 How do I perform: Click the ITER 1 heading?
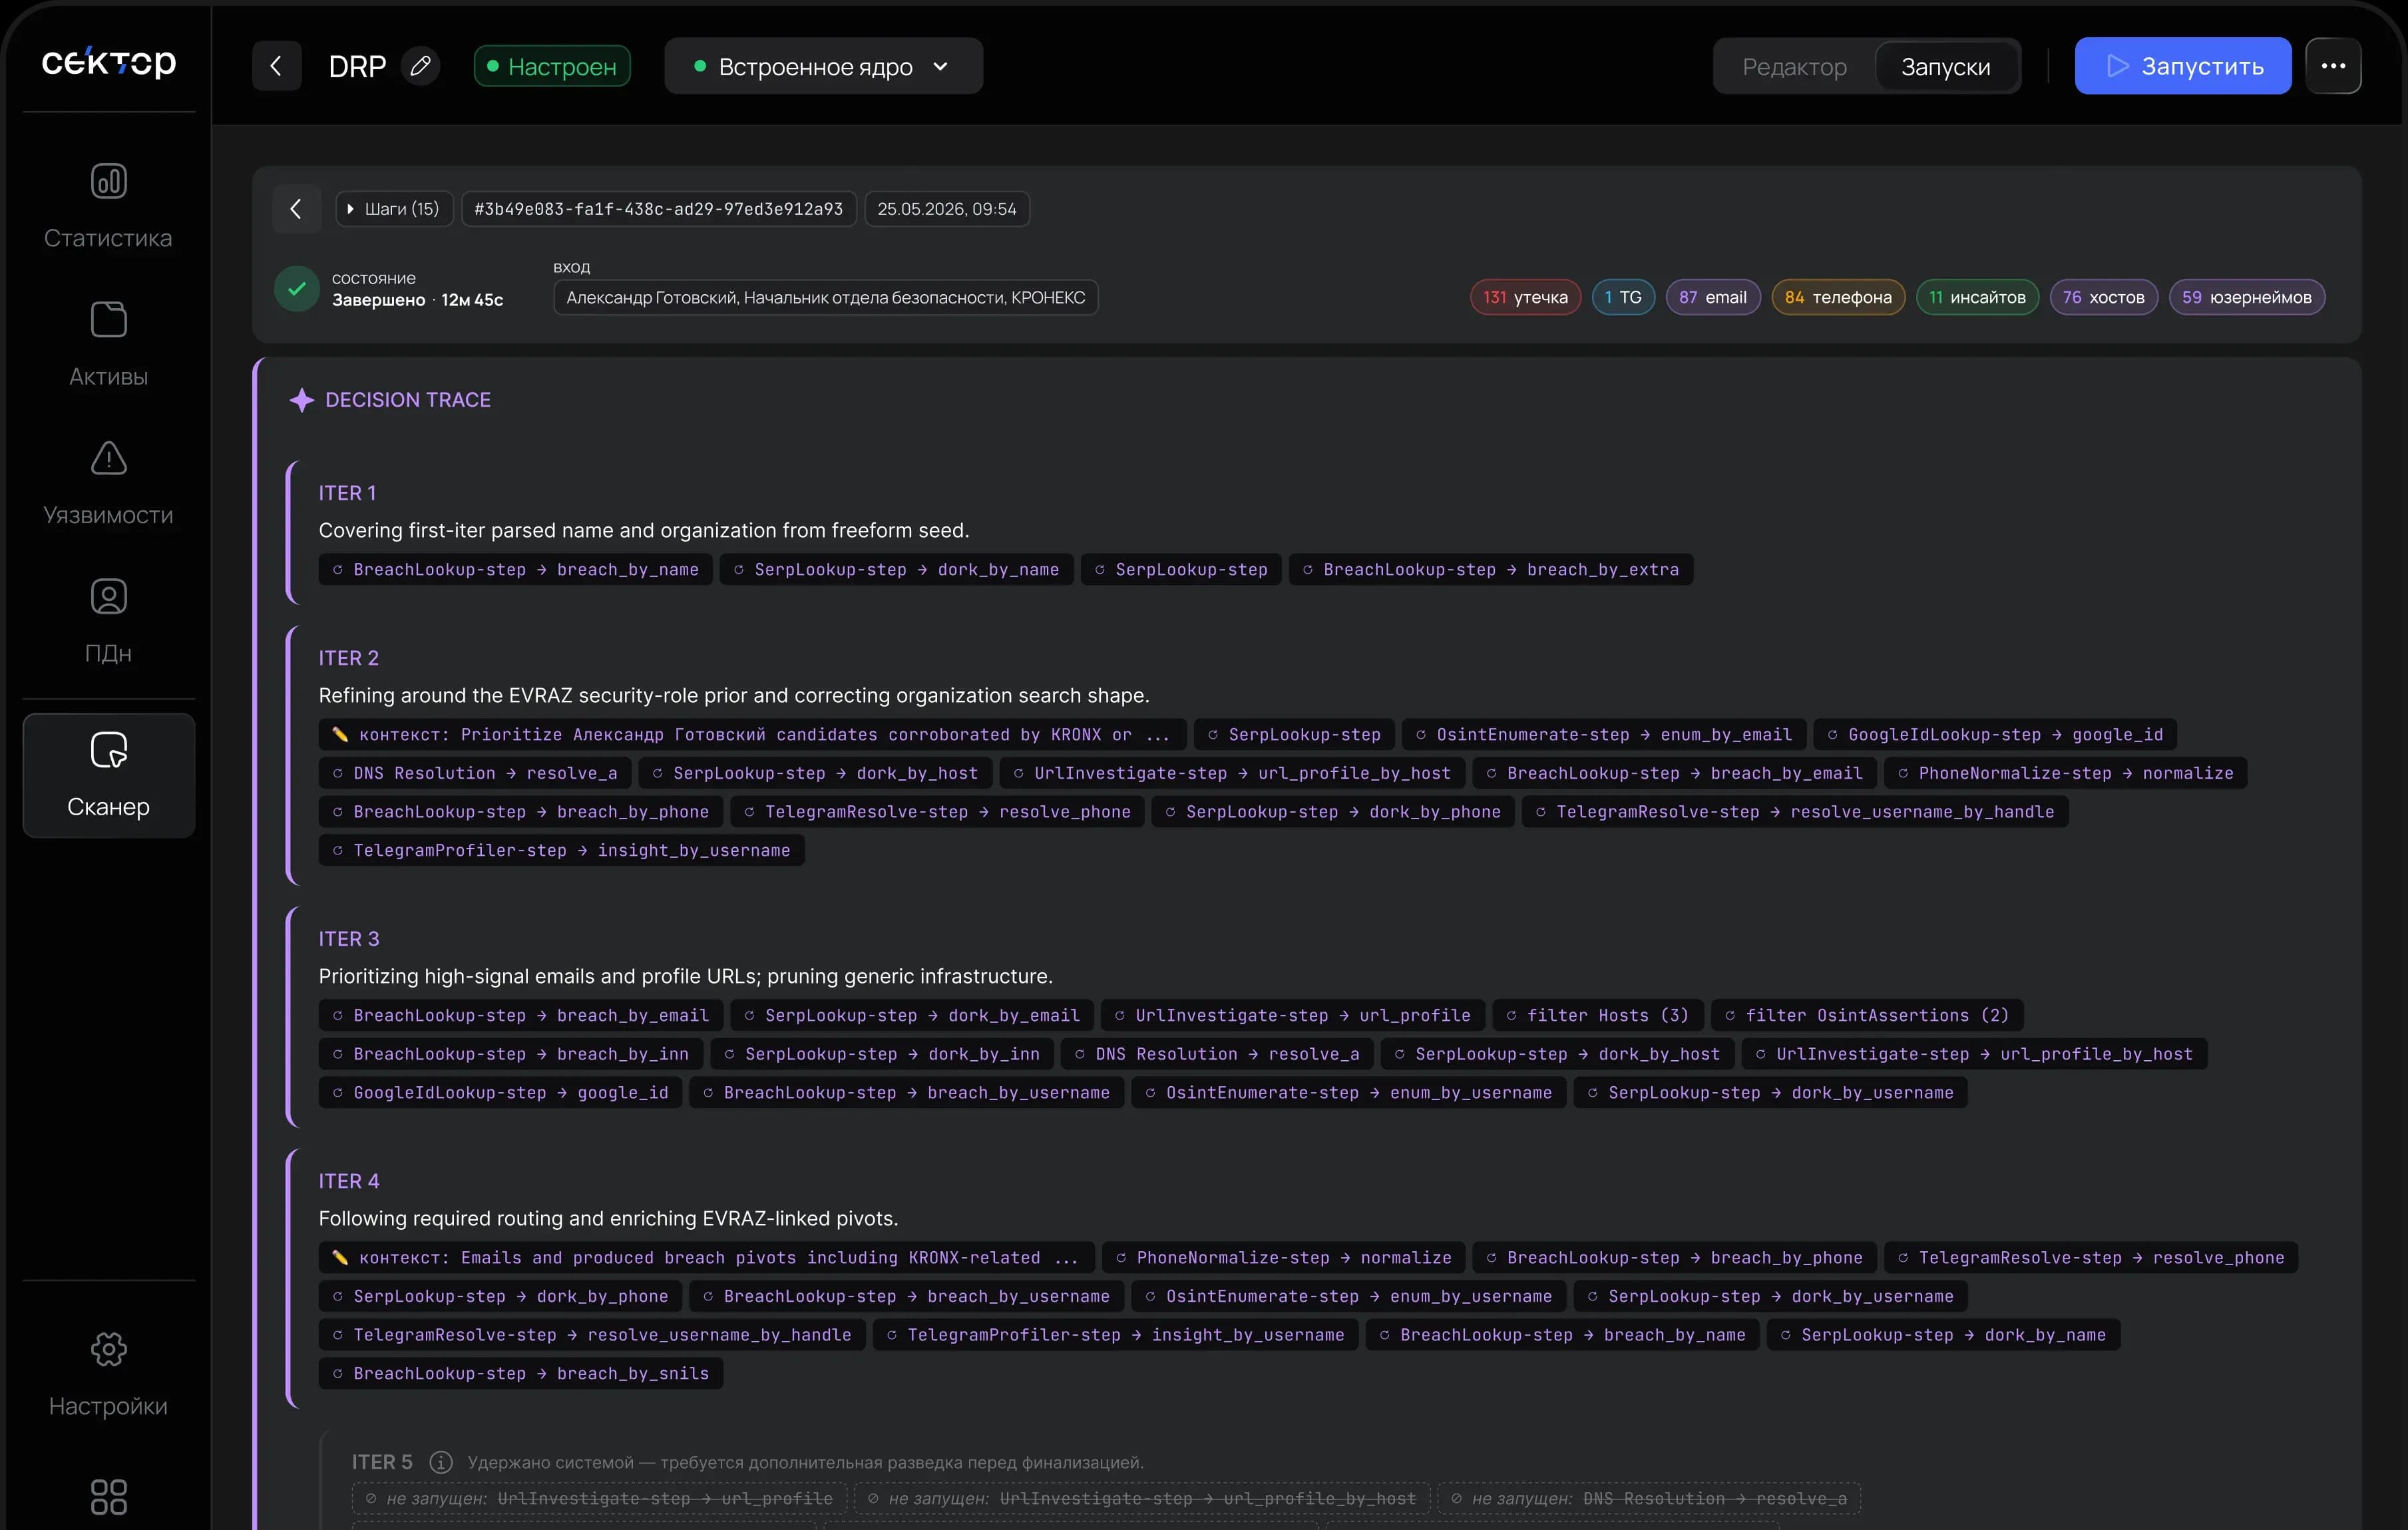pyautogui.click(x=347, y=493)
